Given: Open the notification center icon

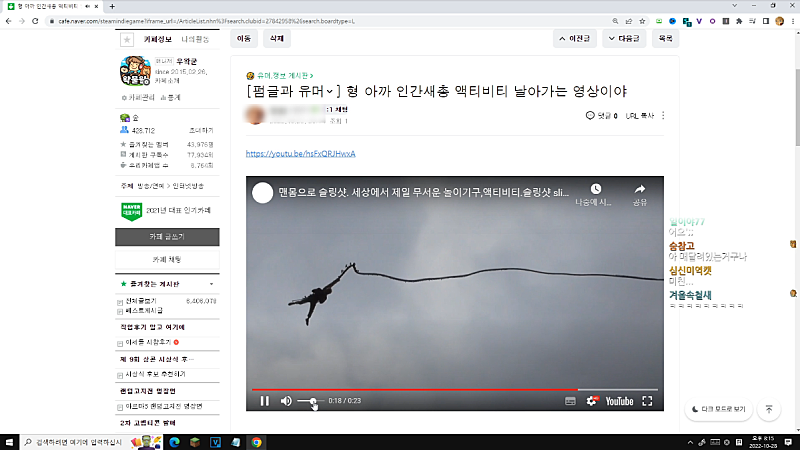Looking at the screenshot, I should pos(788,442).
